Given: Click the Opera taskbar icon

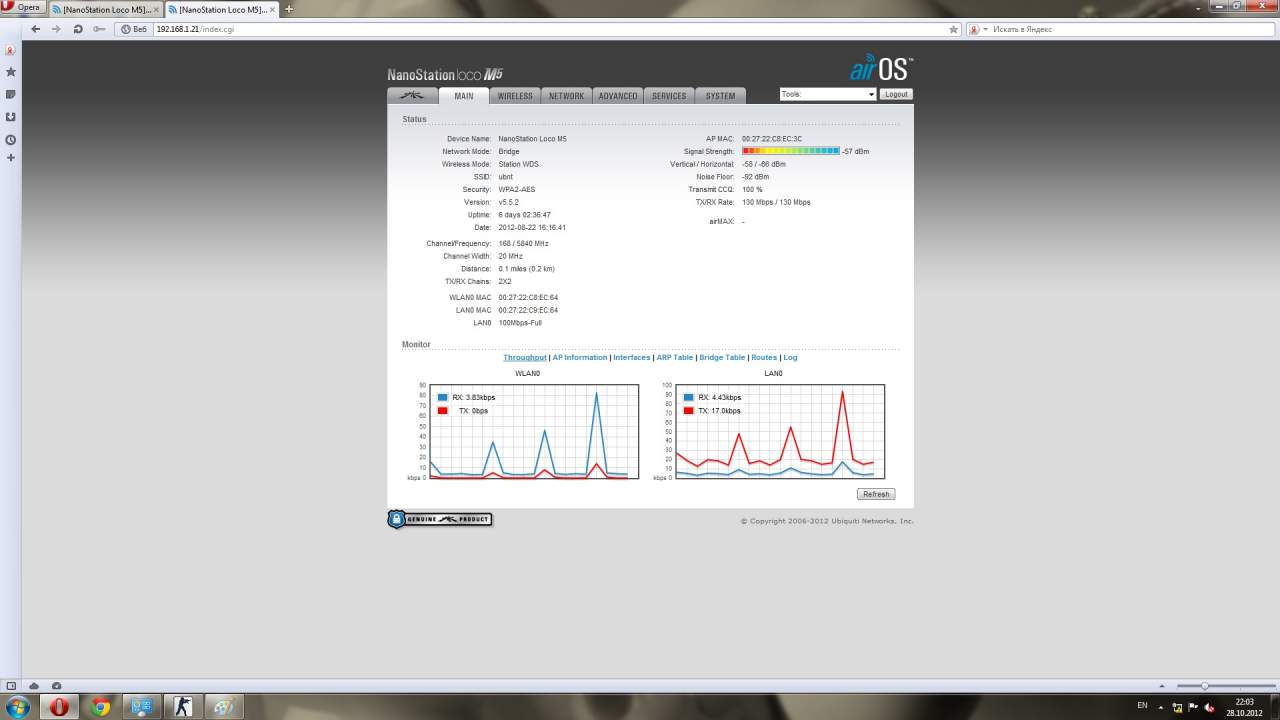Looking at the screenshot, I should (x=61, y=706).
